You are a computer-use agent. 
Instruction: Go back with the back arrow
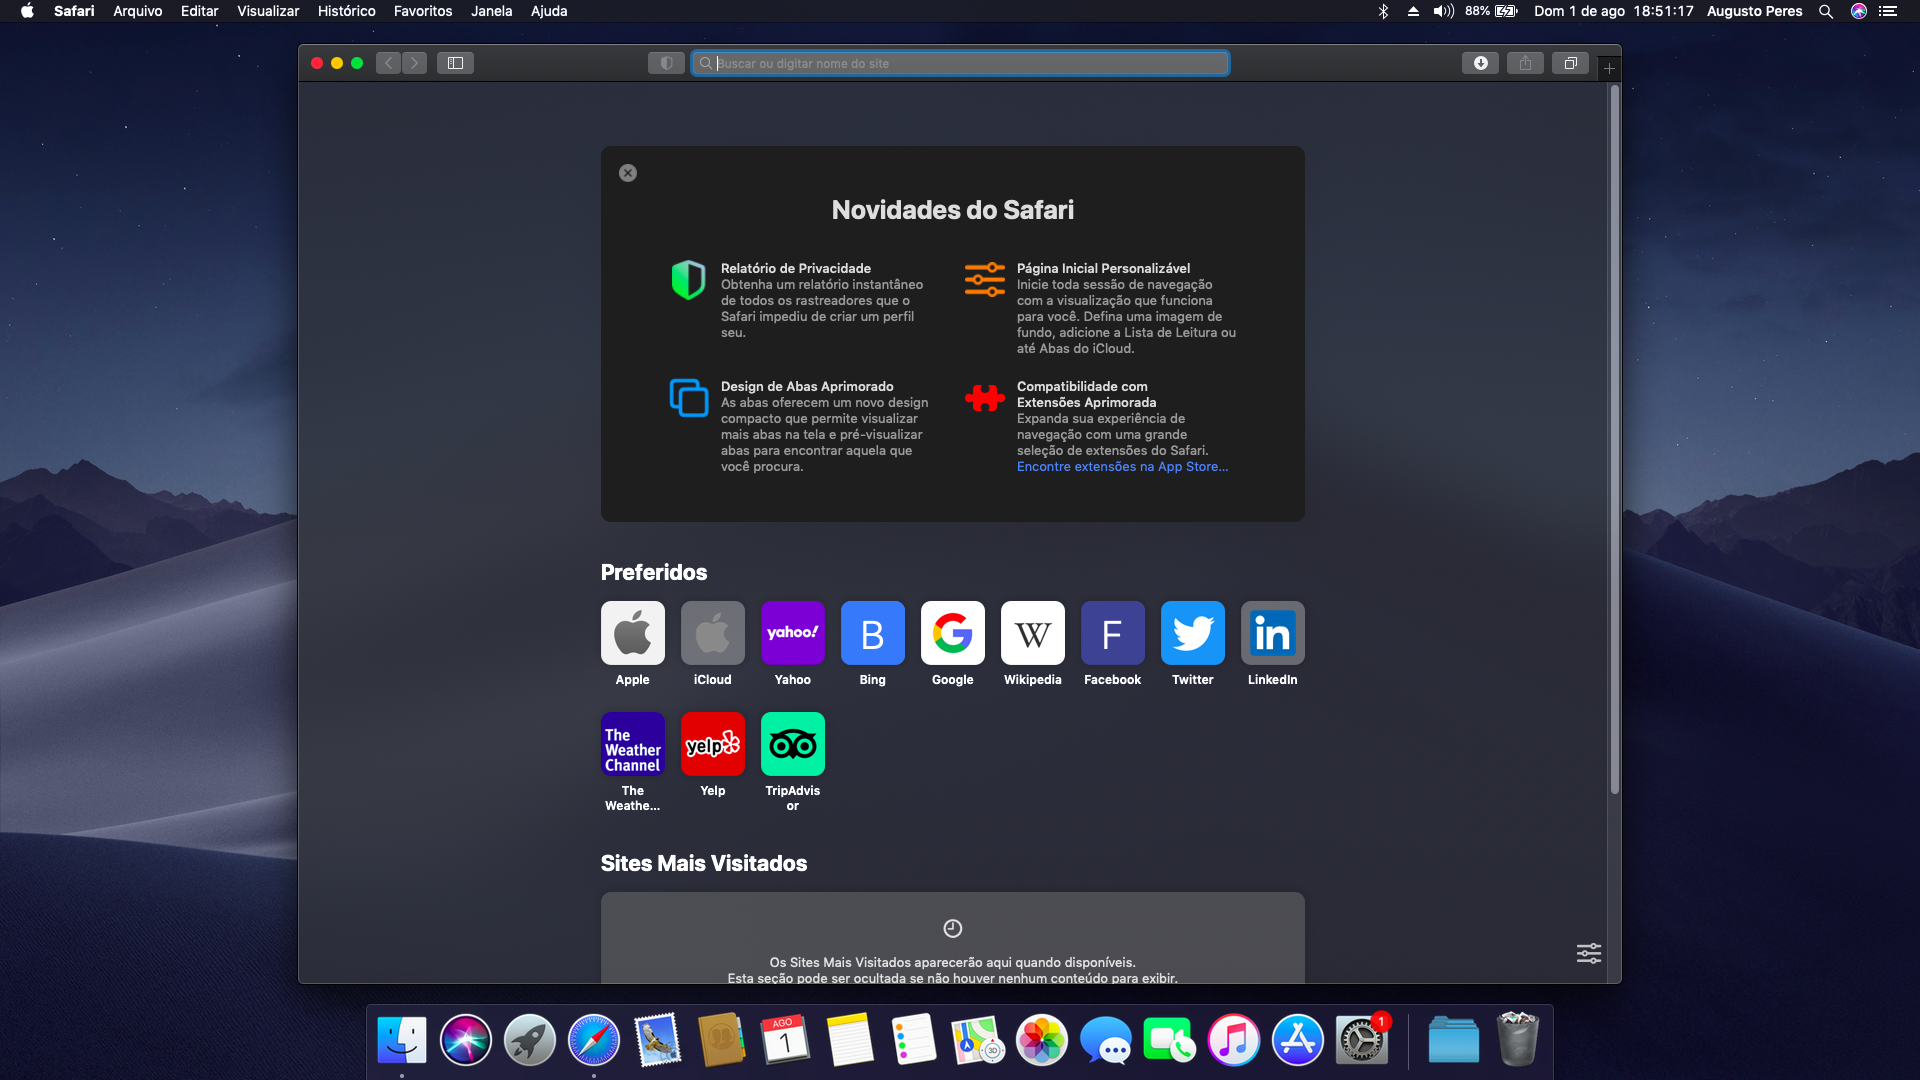coord(389,63)
